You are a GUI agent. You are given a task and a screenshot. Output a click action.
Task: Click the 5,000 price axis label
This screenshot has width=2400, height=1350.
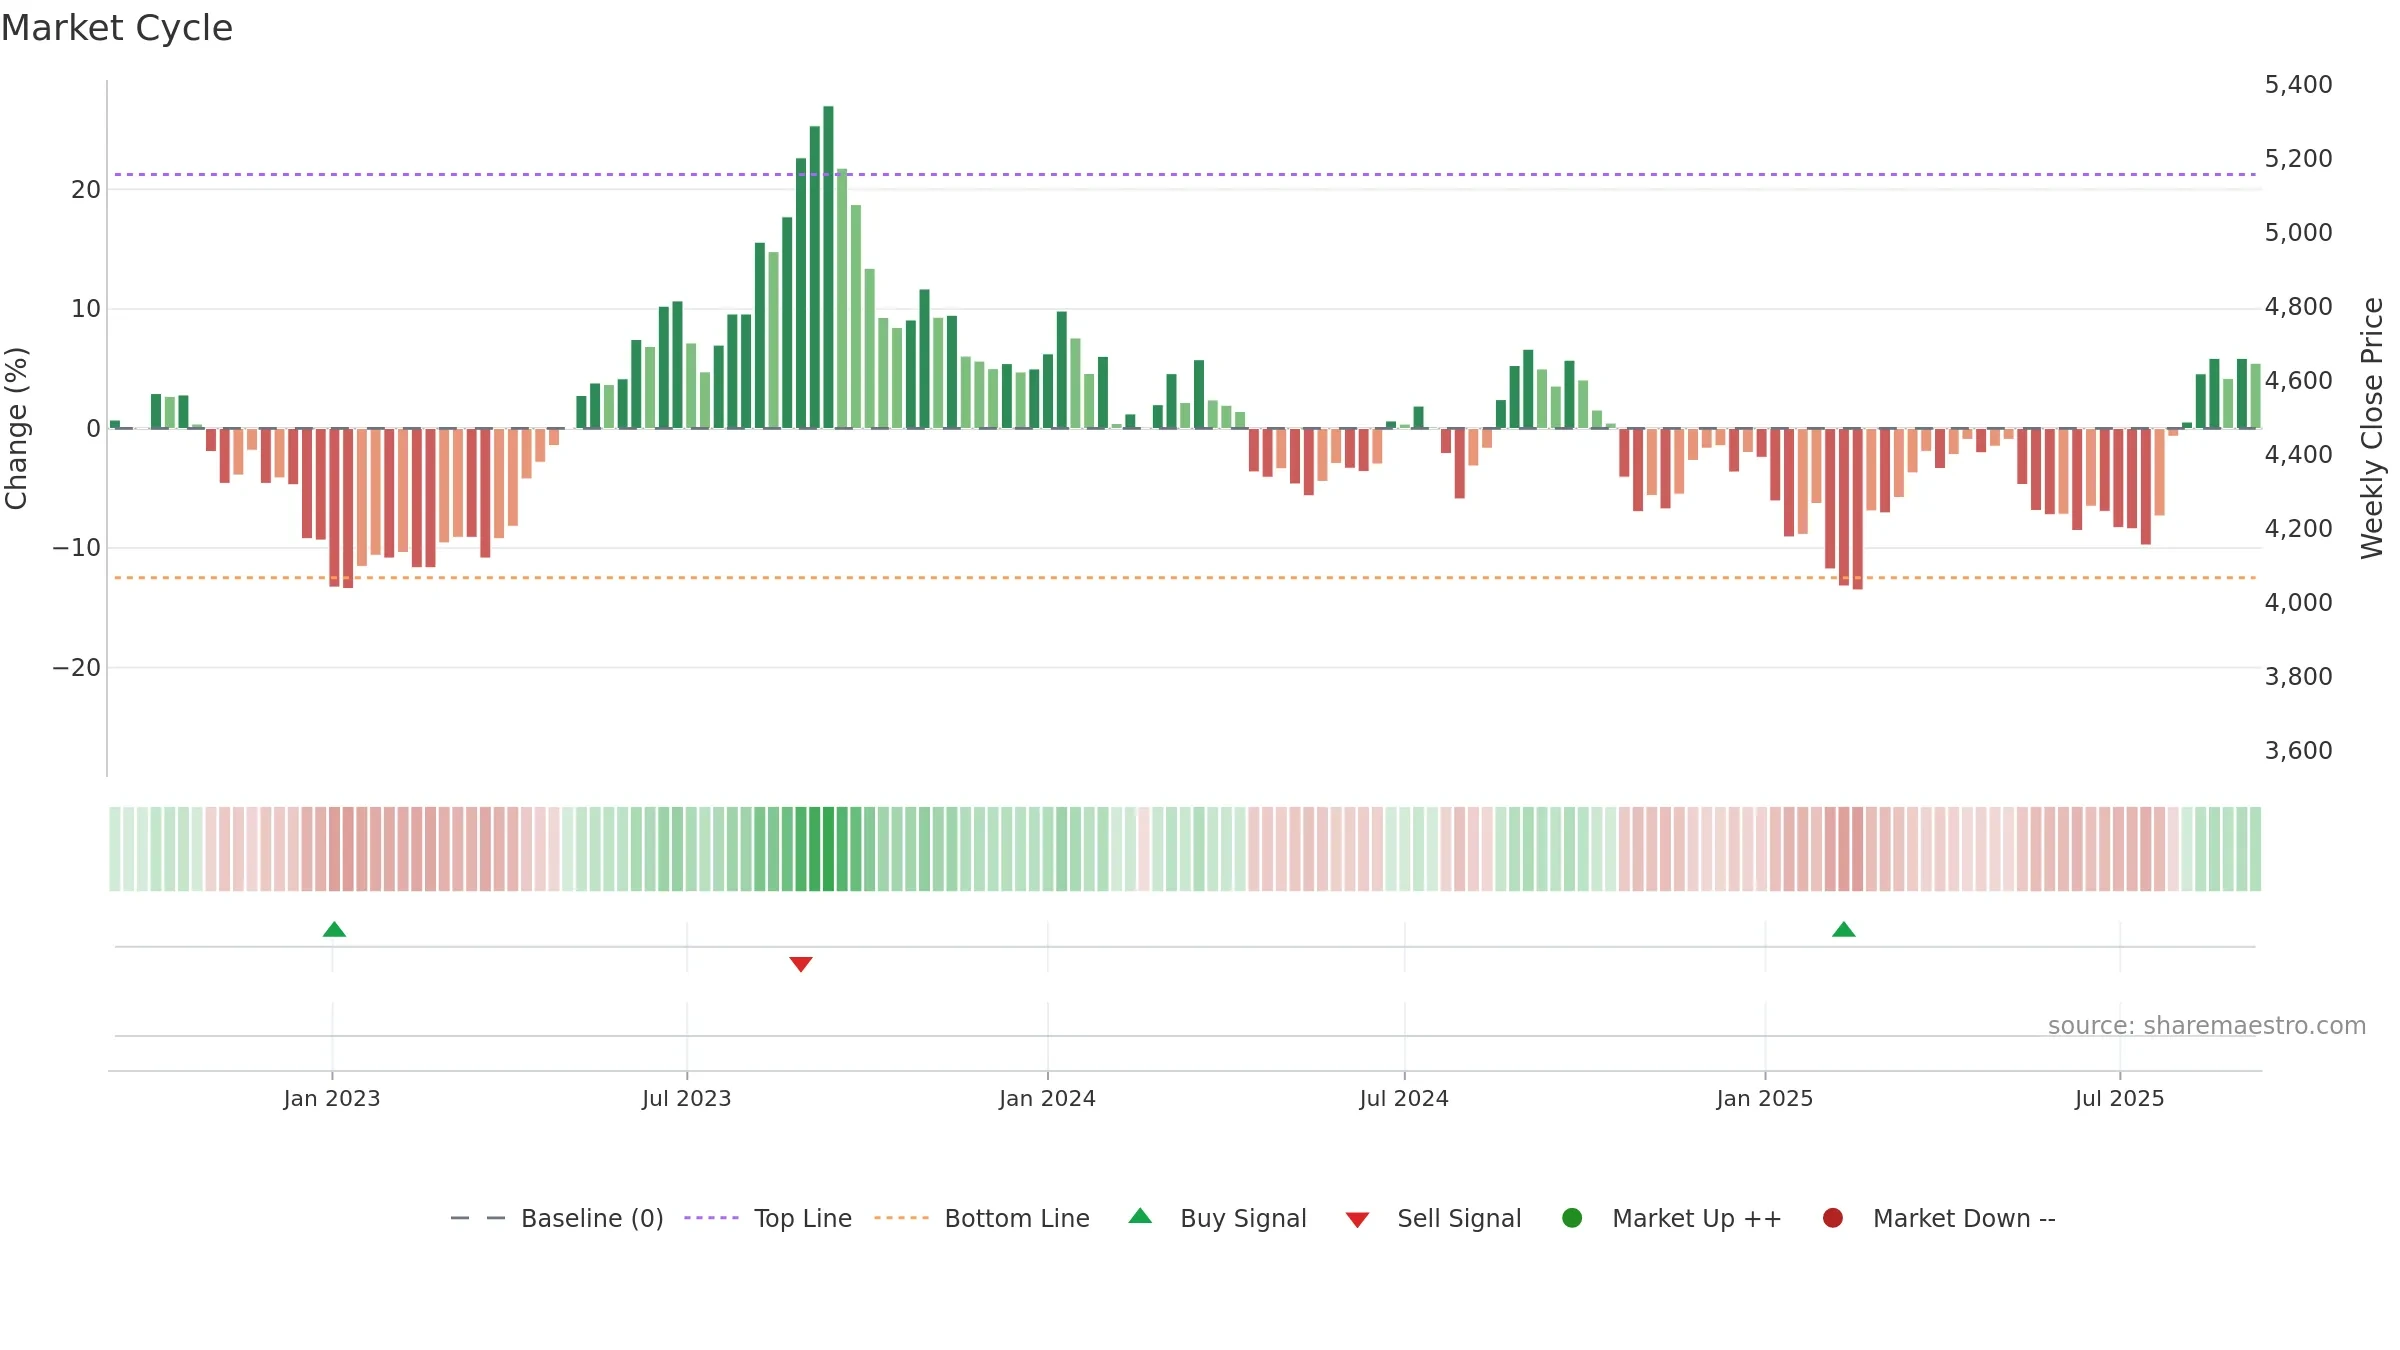coord(2298,233)
